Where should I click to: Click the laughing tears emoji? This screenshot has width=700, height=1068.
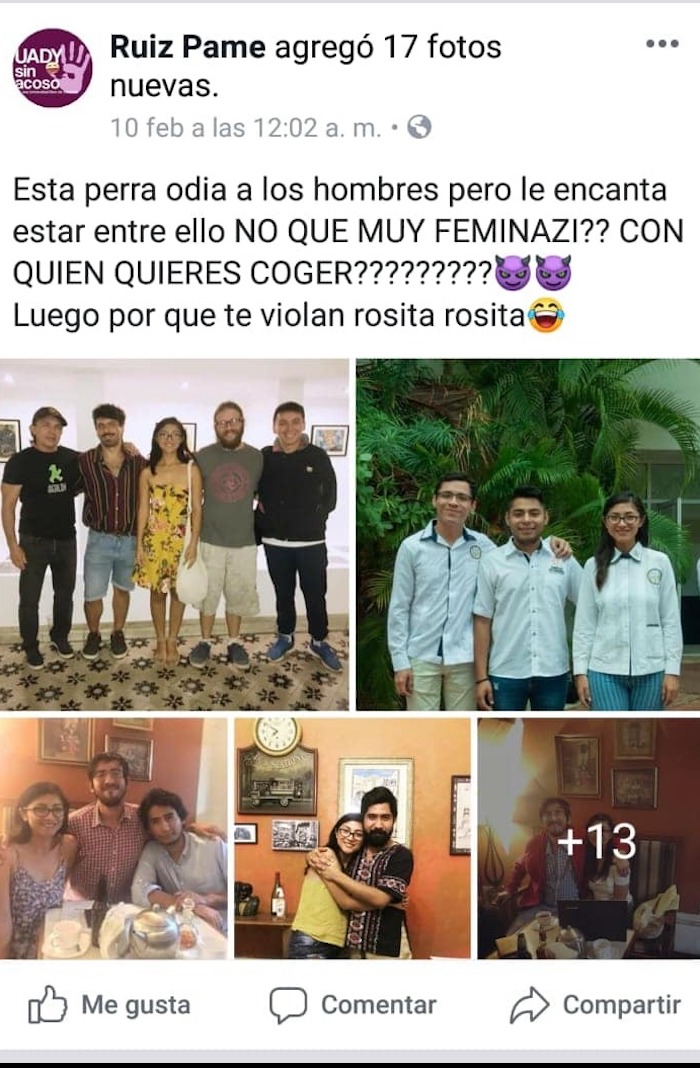546,315
